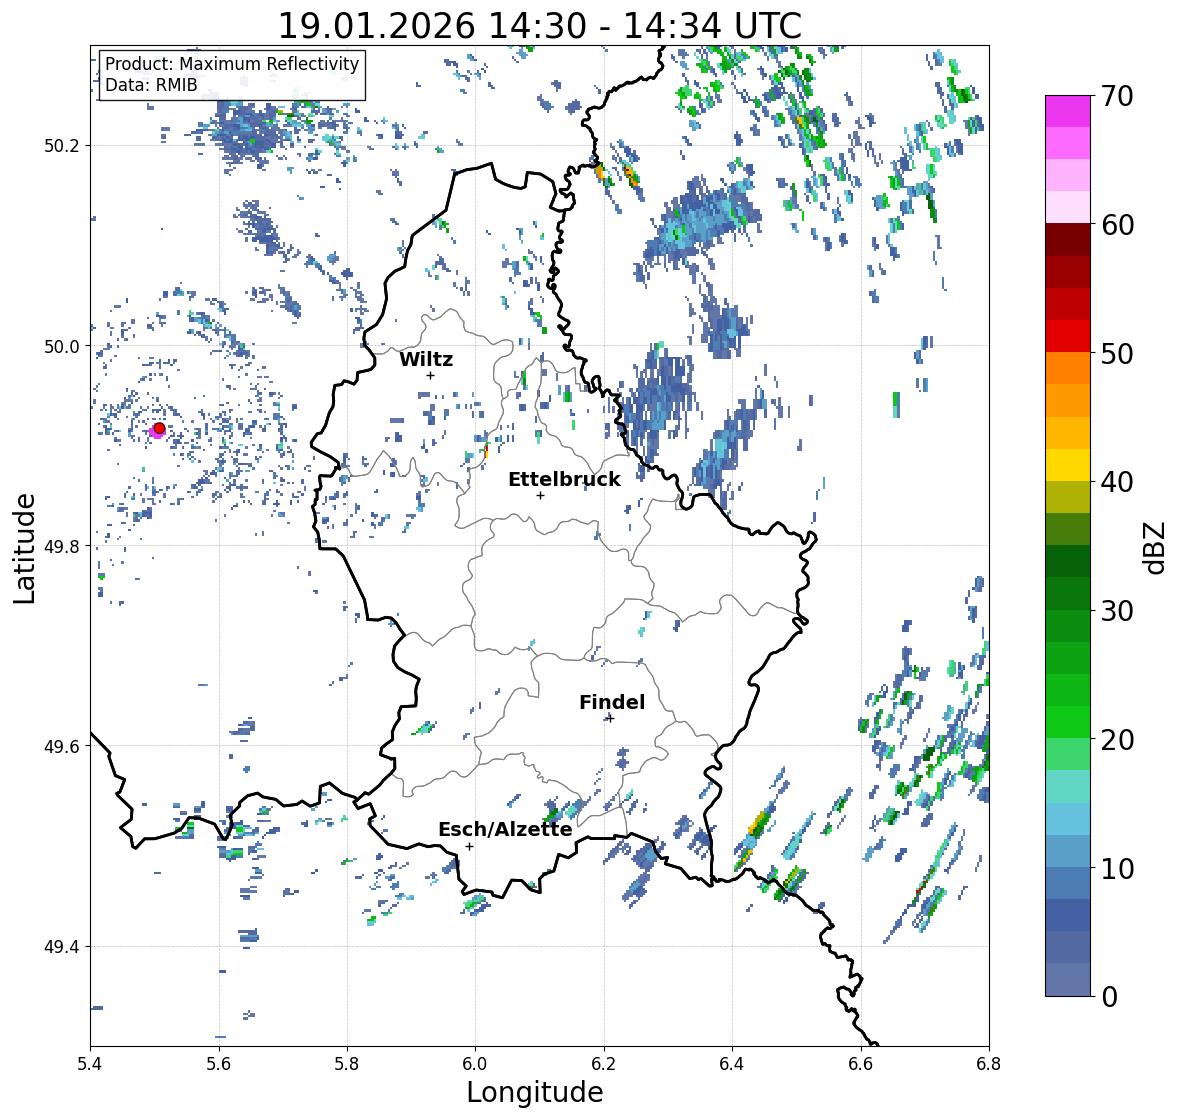
Task: Click the colorbar tick label 60
Action: tap(1117, 225)
